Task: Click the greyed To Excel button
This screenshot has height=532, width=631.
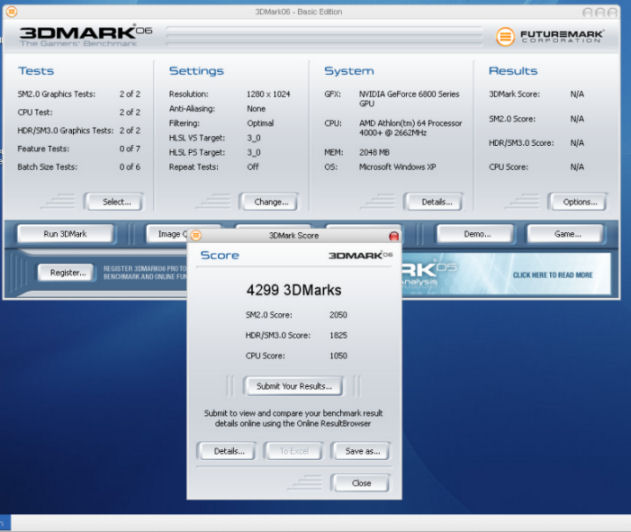Action: [293, 451]
